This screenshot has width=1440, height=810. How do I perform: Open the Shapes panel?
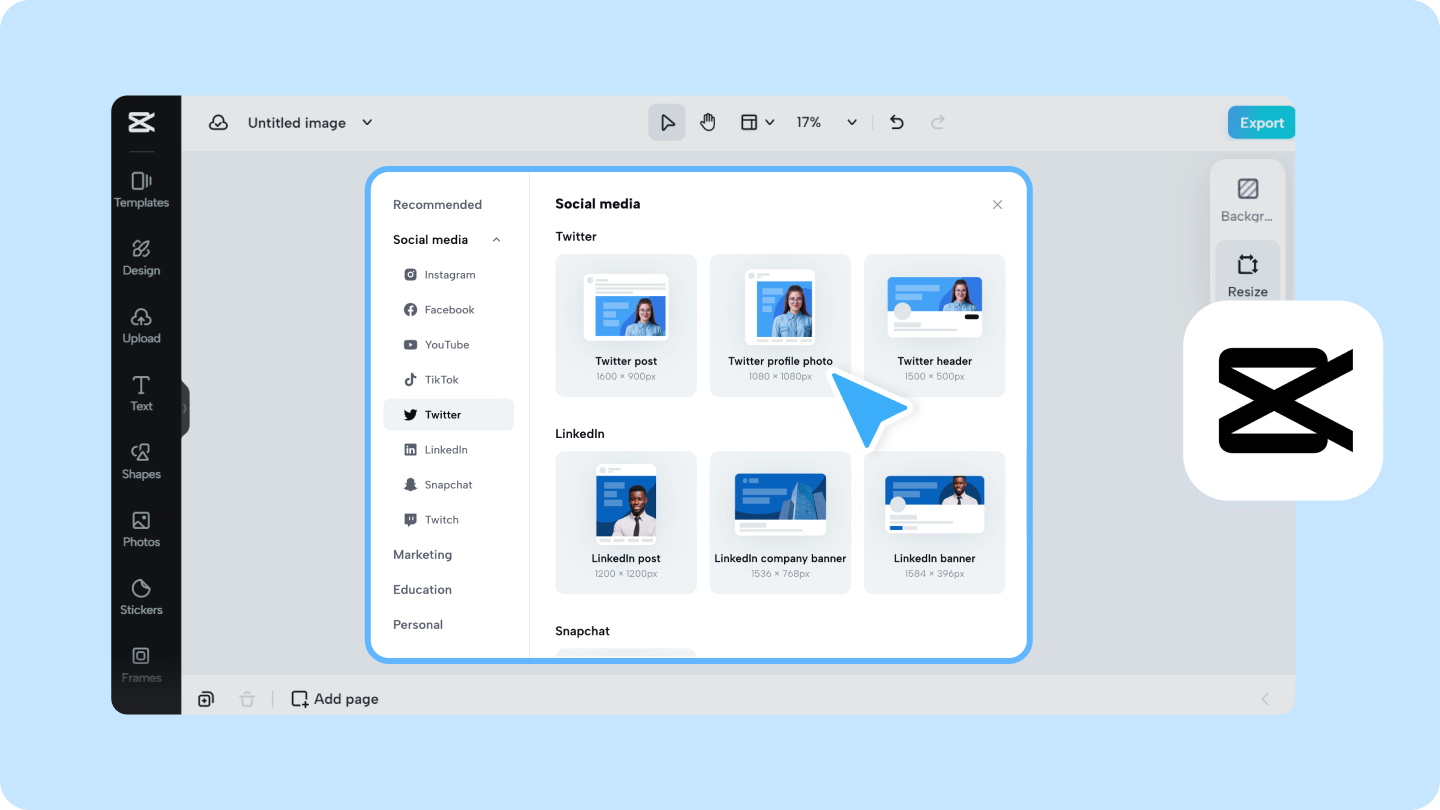click(x=141, y=461)
